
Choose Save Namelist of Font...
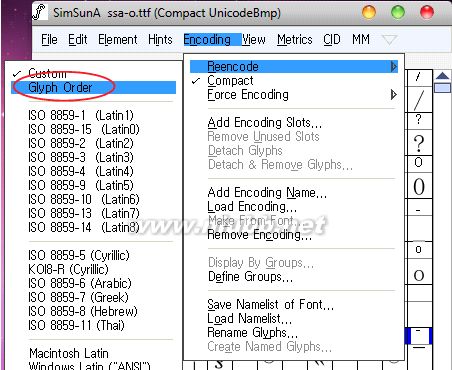coord(270,305)
